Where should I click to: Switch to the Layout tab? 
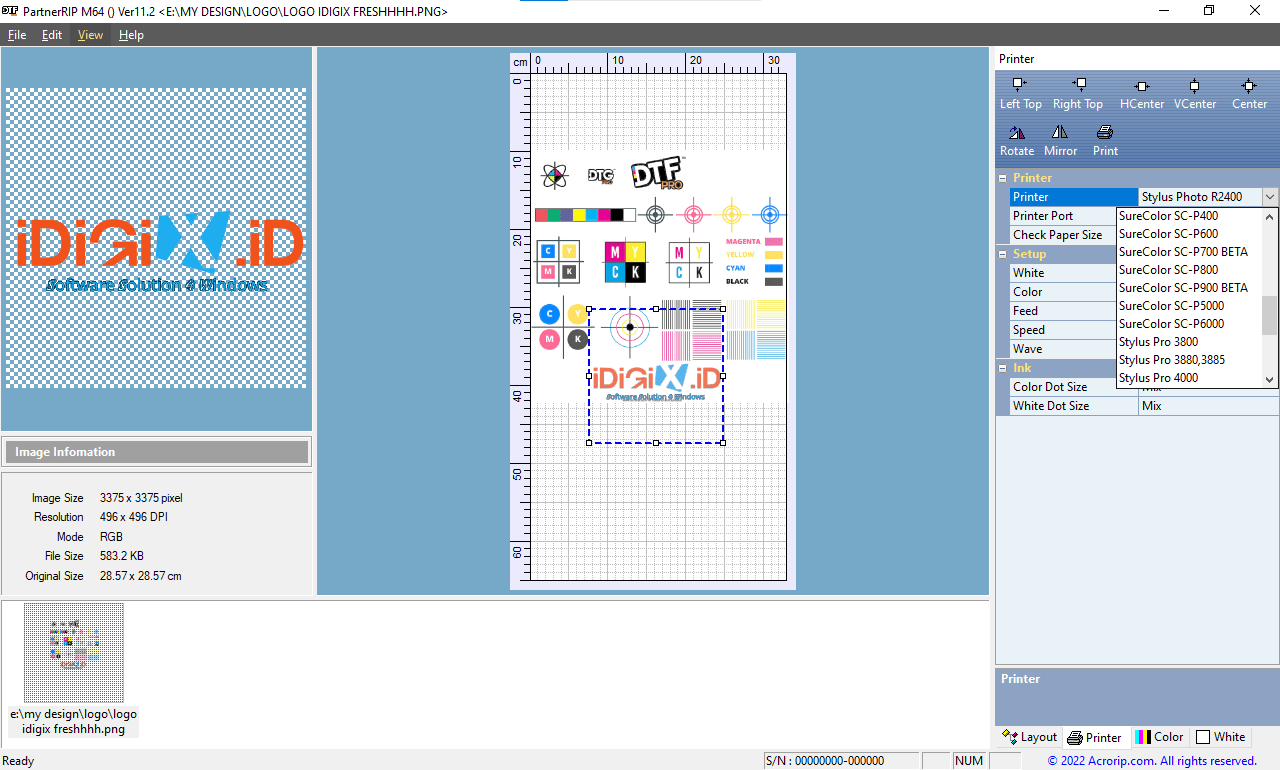(1029, 737)
